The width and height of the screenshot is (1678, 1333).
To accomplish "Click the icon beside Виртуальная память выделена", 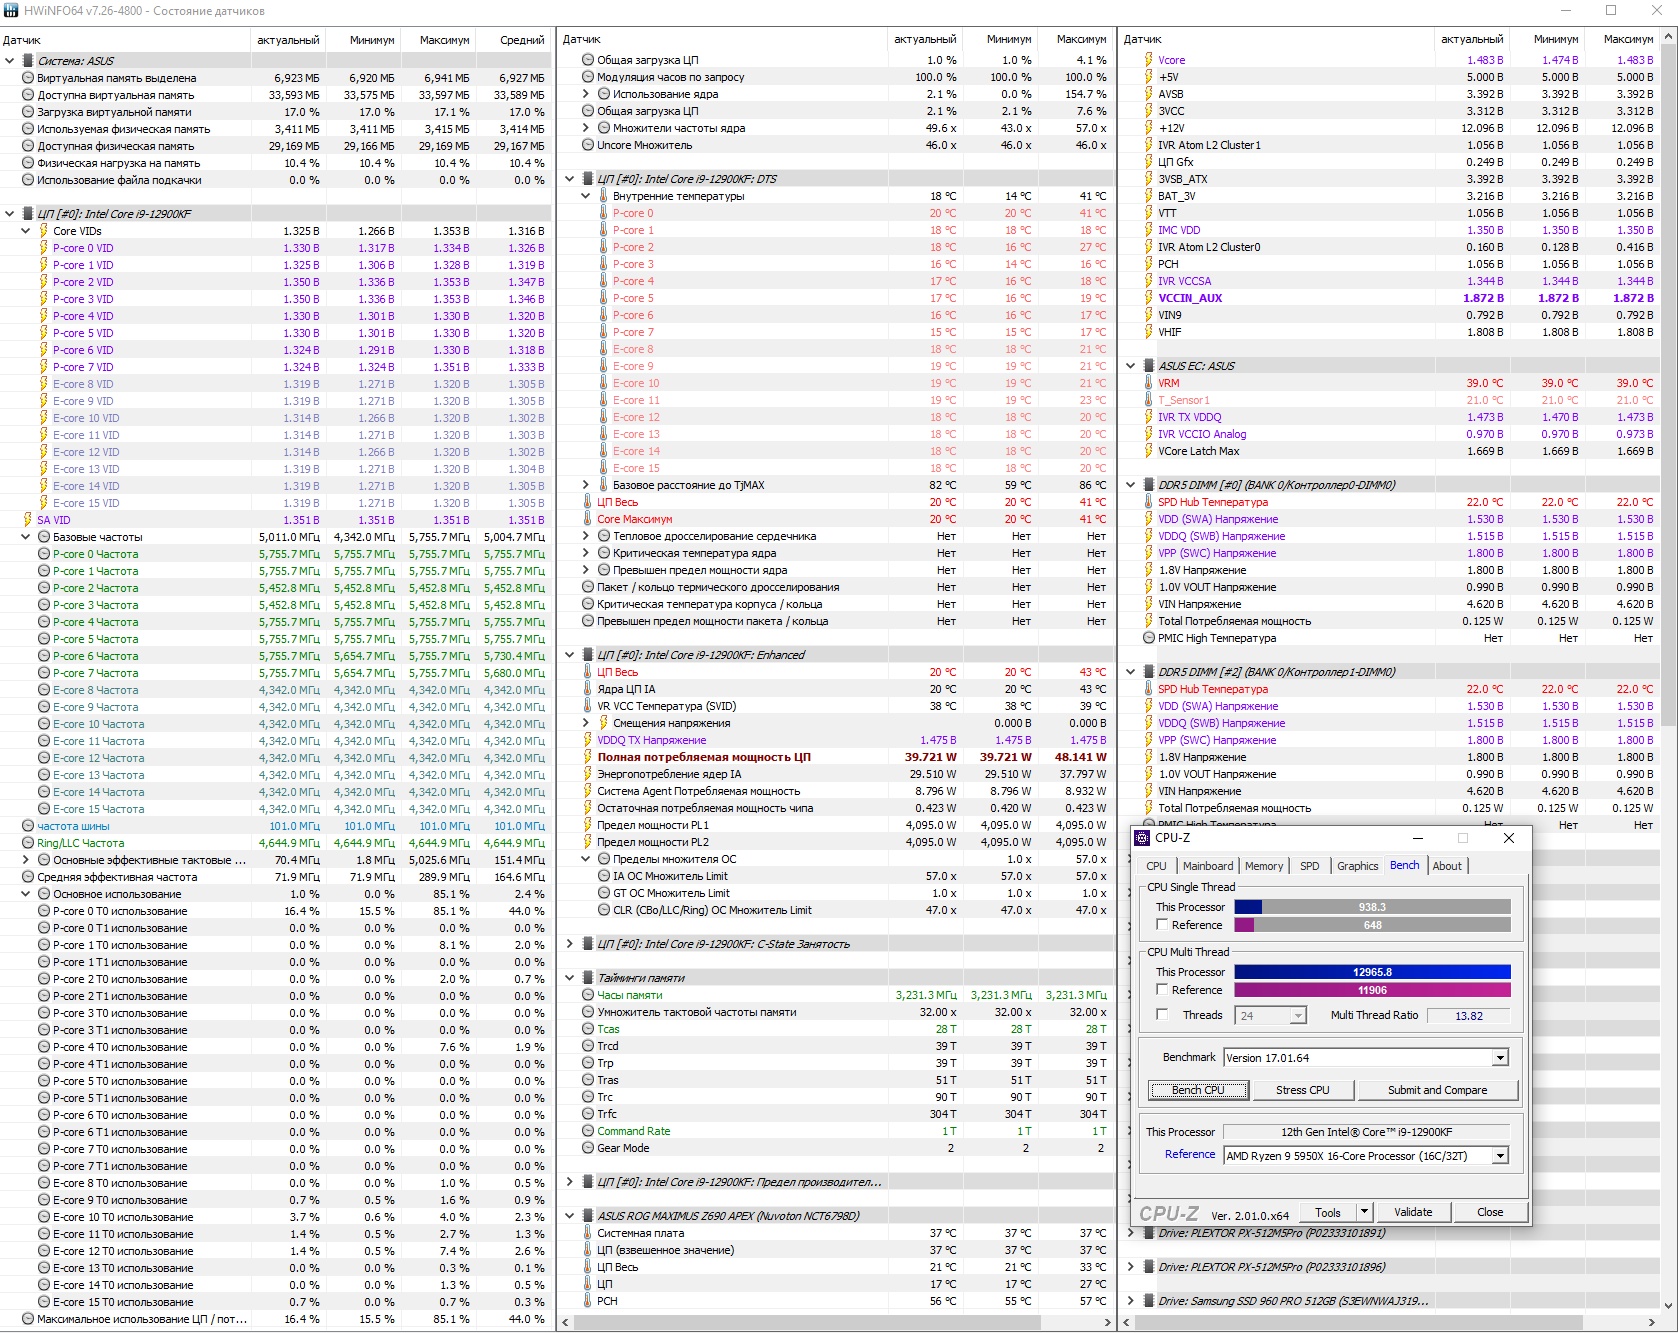I will pos(28,78).
